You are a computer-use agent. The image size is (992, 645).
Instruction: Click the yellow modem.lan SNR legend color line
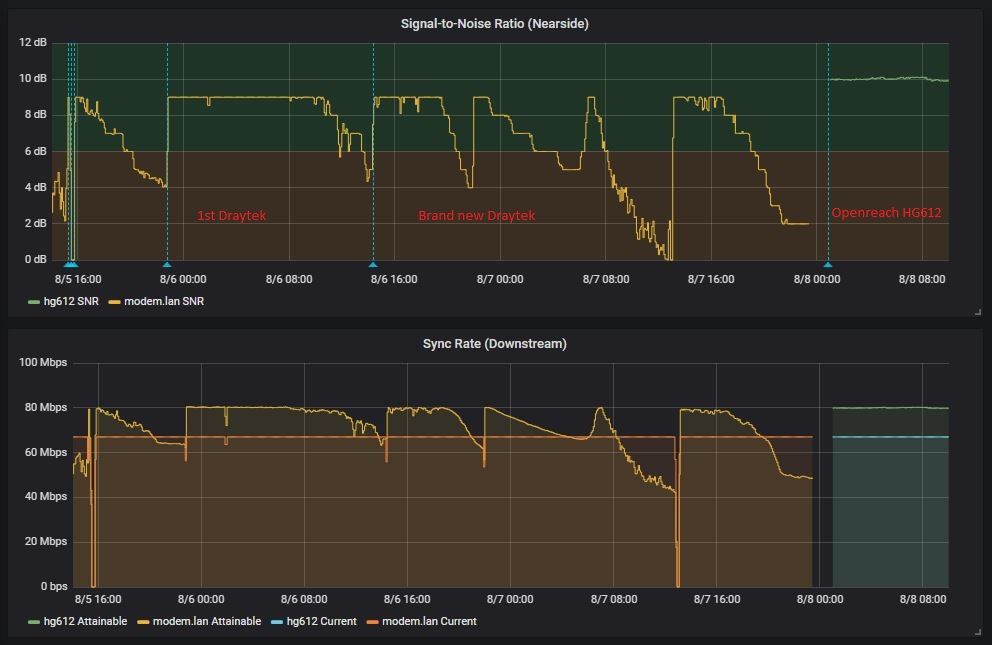114,301
